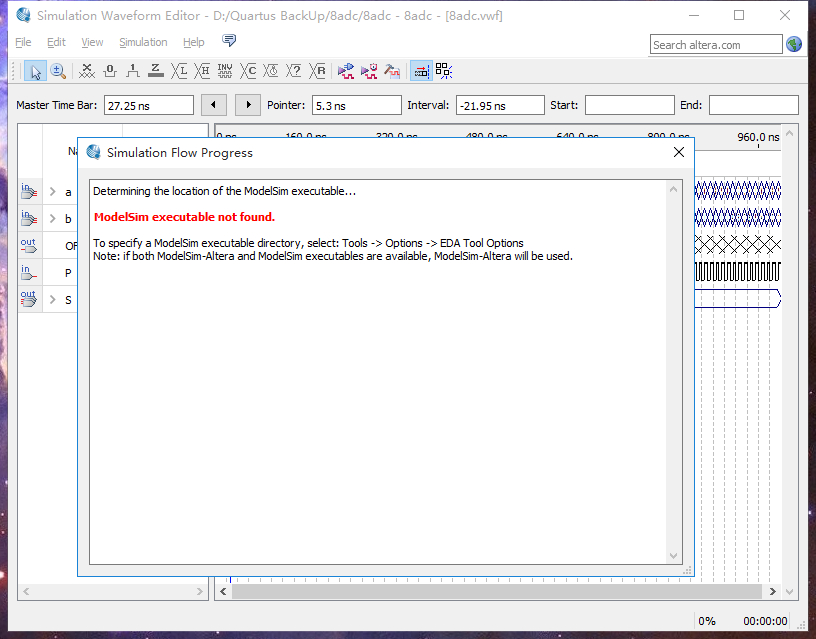Click the 'ModelSim executable not found.' text
This screenshot has height=639, width=816.
point(184,217)
